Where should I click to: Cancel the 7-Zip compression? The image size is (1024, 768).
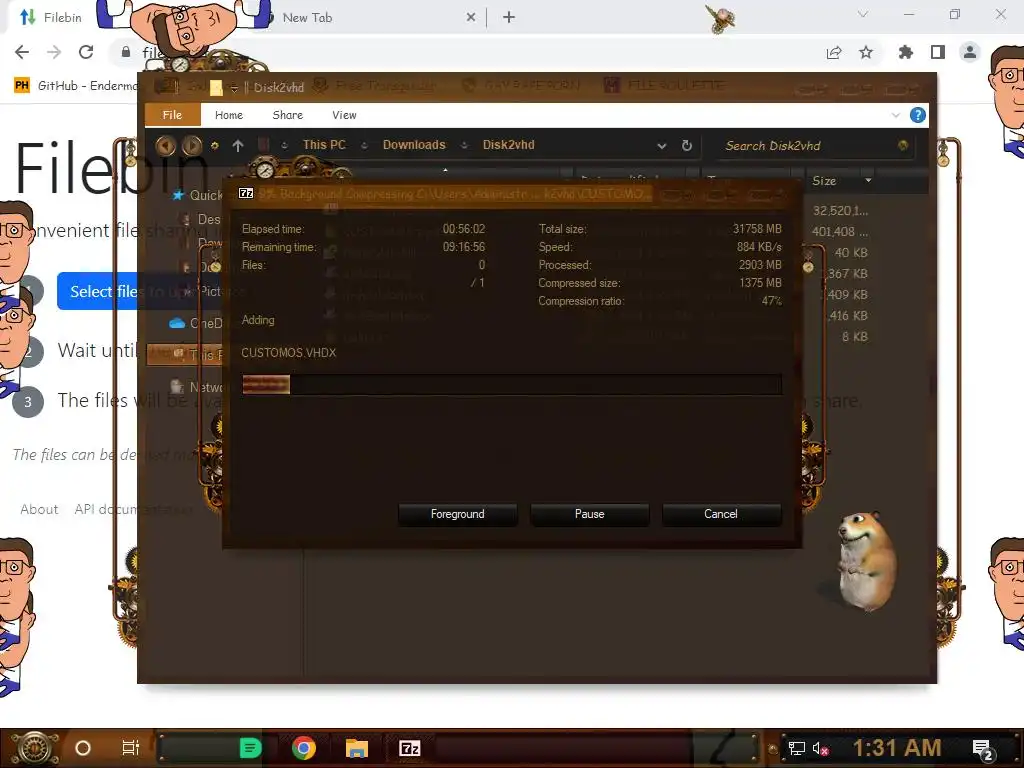(721, 515)
